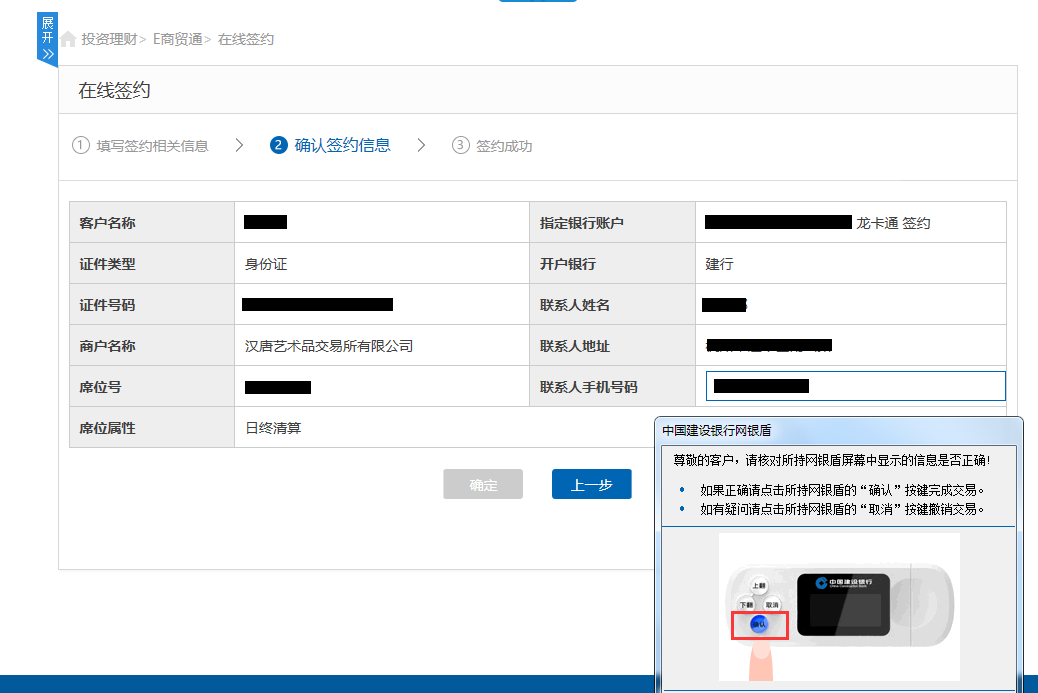1038x693 pixels.
Task: Click the 证件号码 label cell
Action: pyautogui.click(x=152, y=305)
